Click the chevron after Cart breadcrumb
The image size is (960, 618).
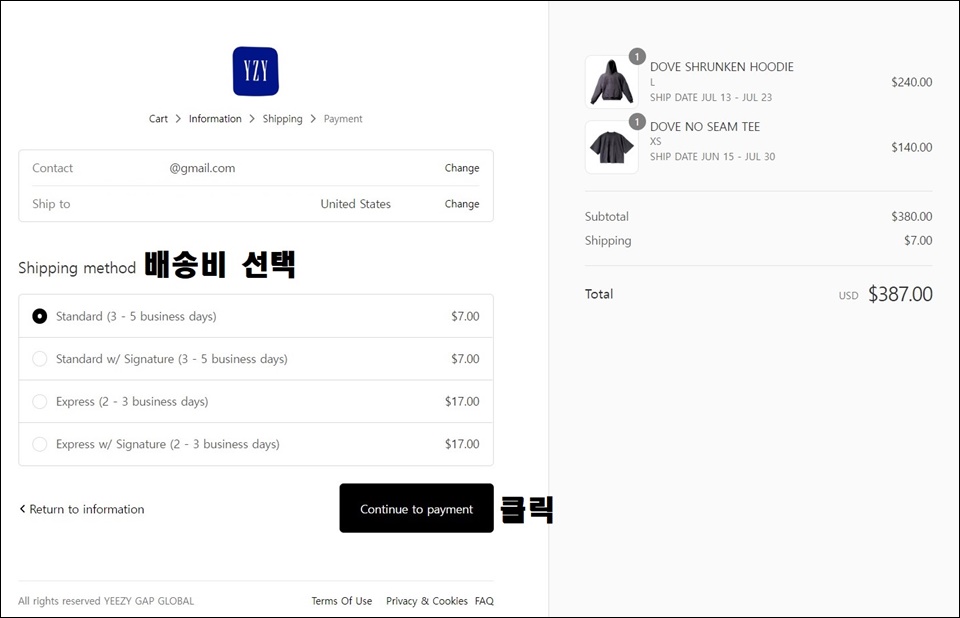(178, 119)
